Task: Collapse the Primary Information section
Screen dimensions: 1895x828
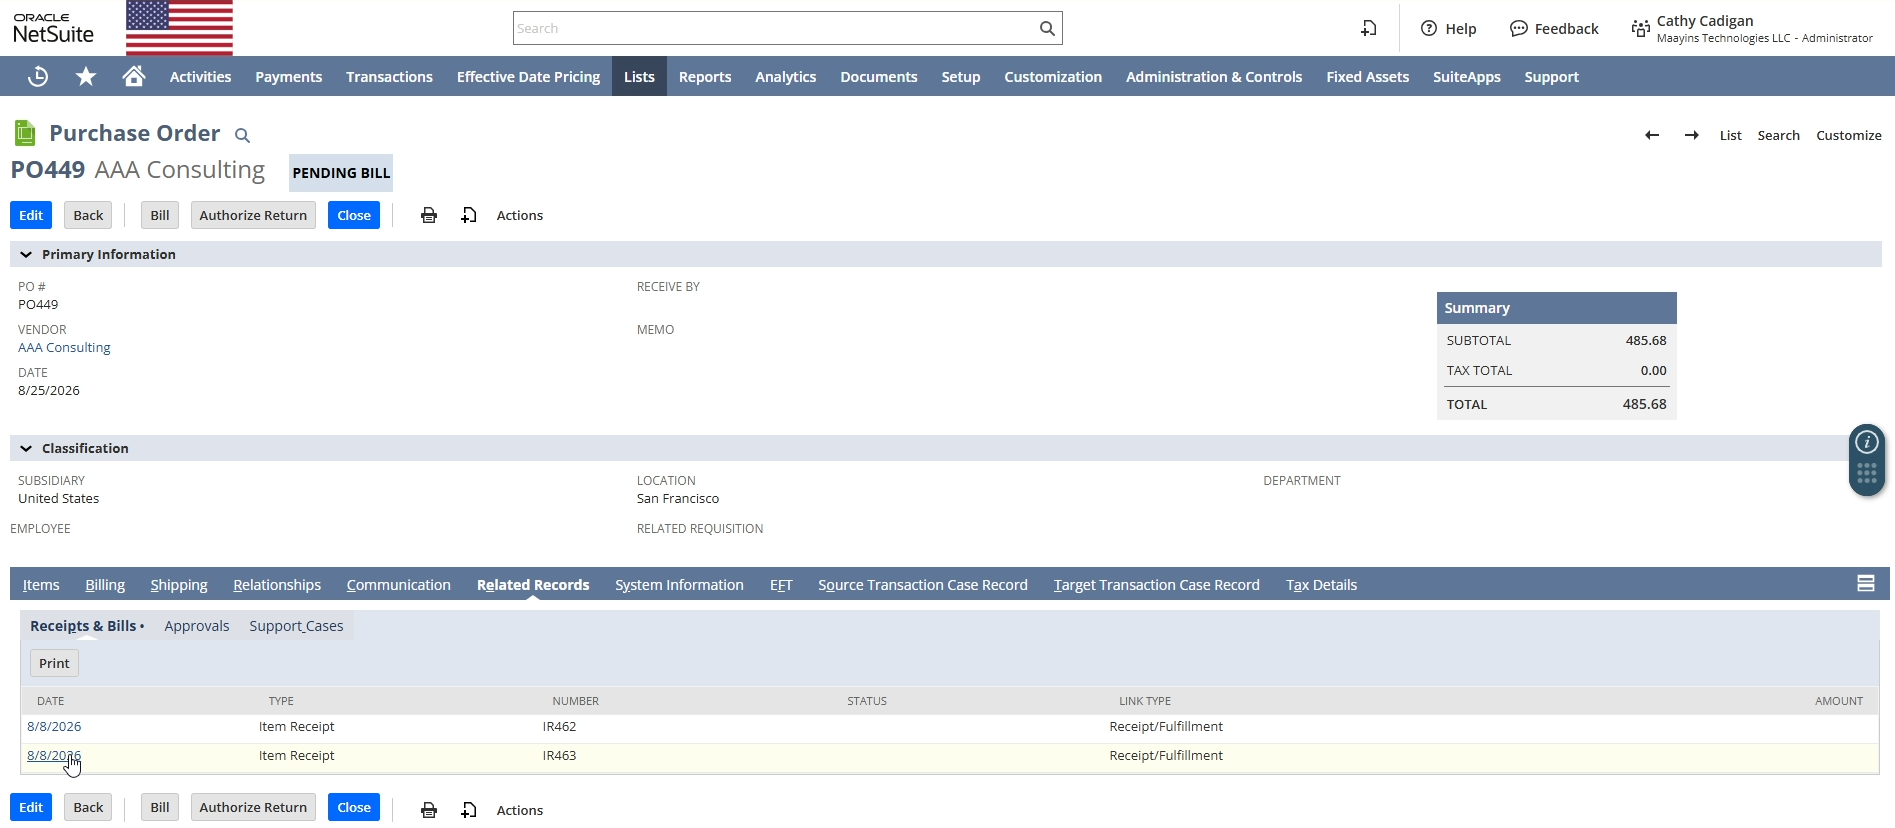Action: [x=26, y=255]
